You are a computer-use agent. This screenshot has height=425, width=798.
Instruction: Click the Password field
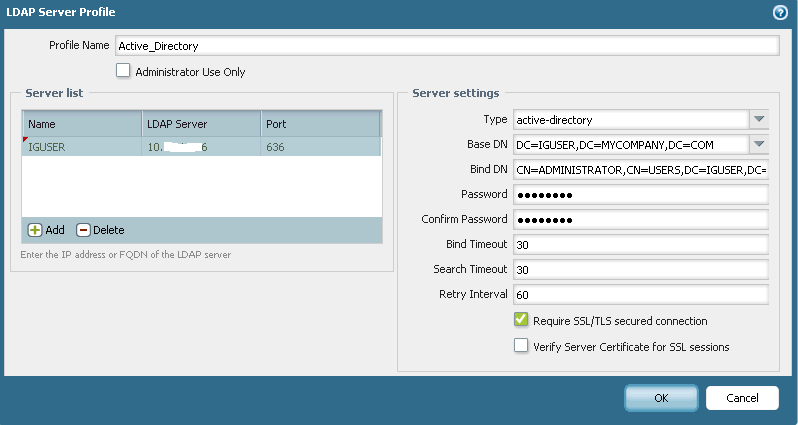pos(639,194)
